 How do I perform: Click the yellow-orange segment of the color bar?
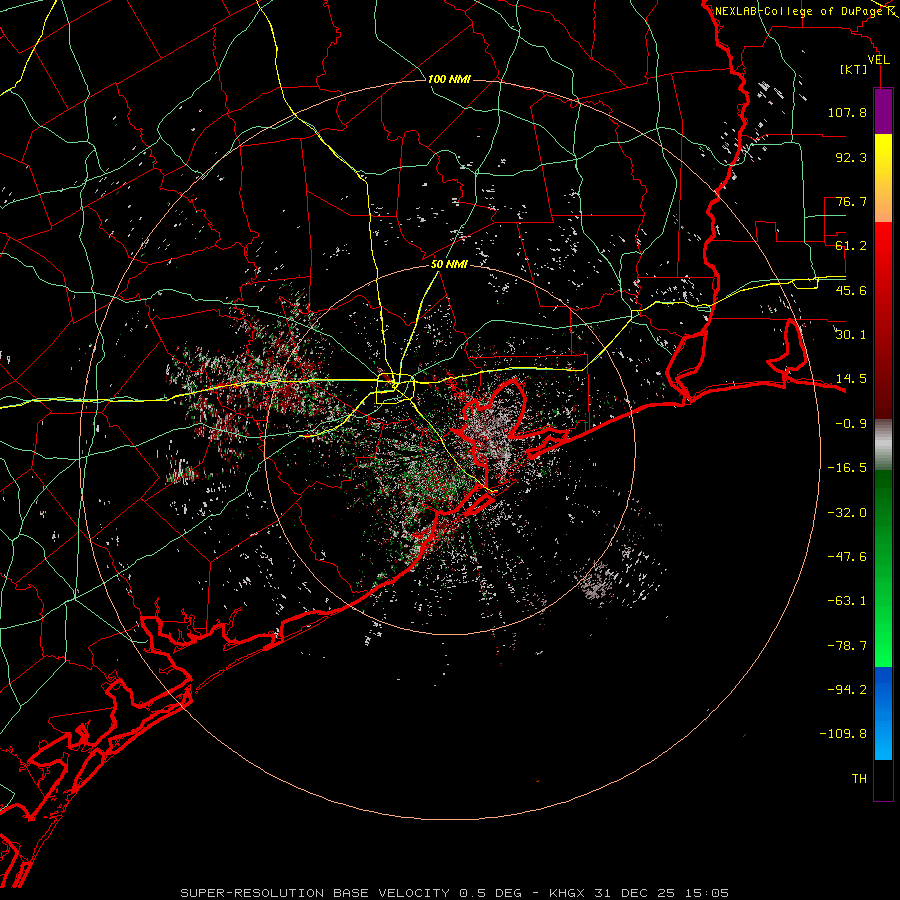[883, 178]
